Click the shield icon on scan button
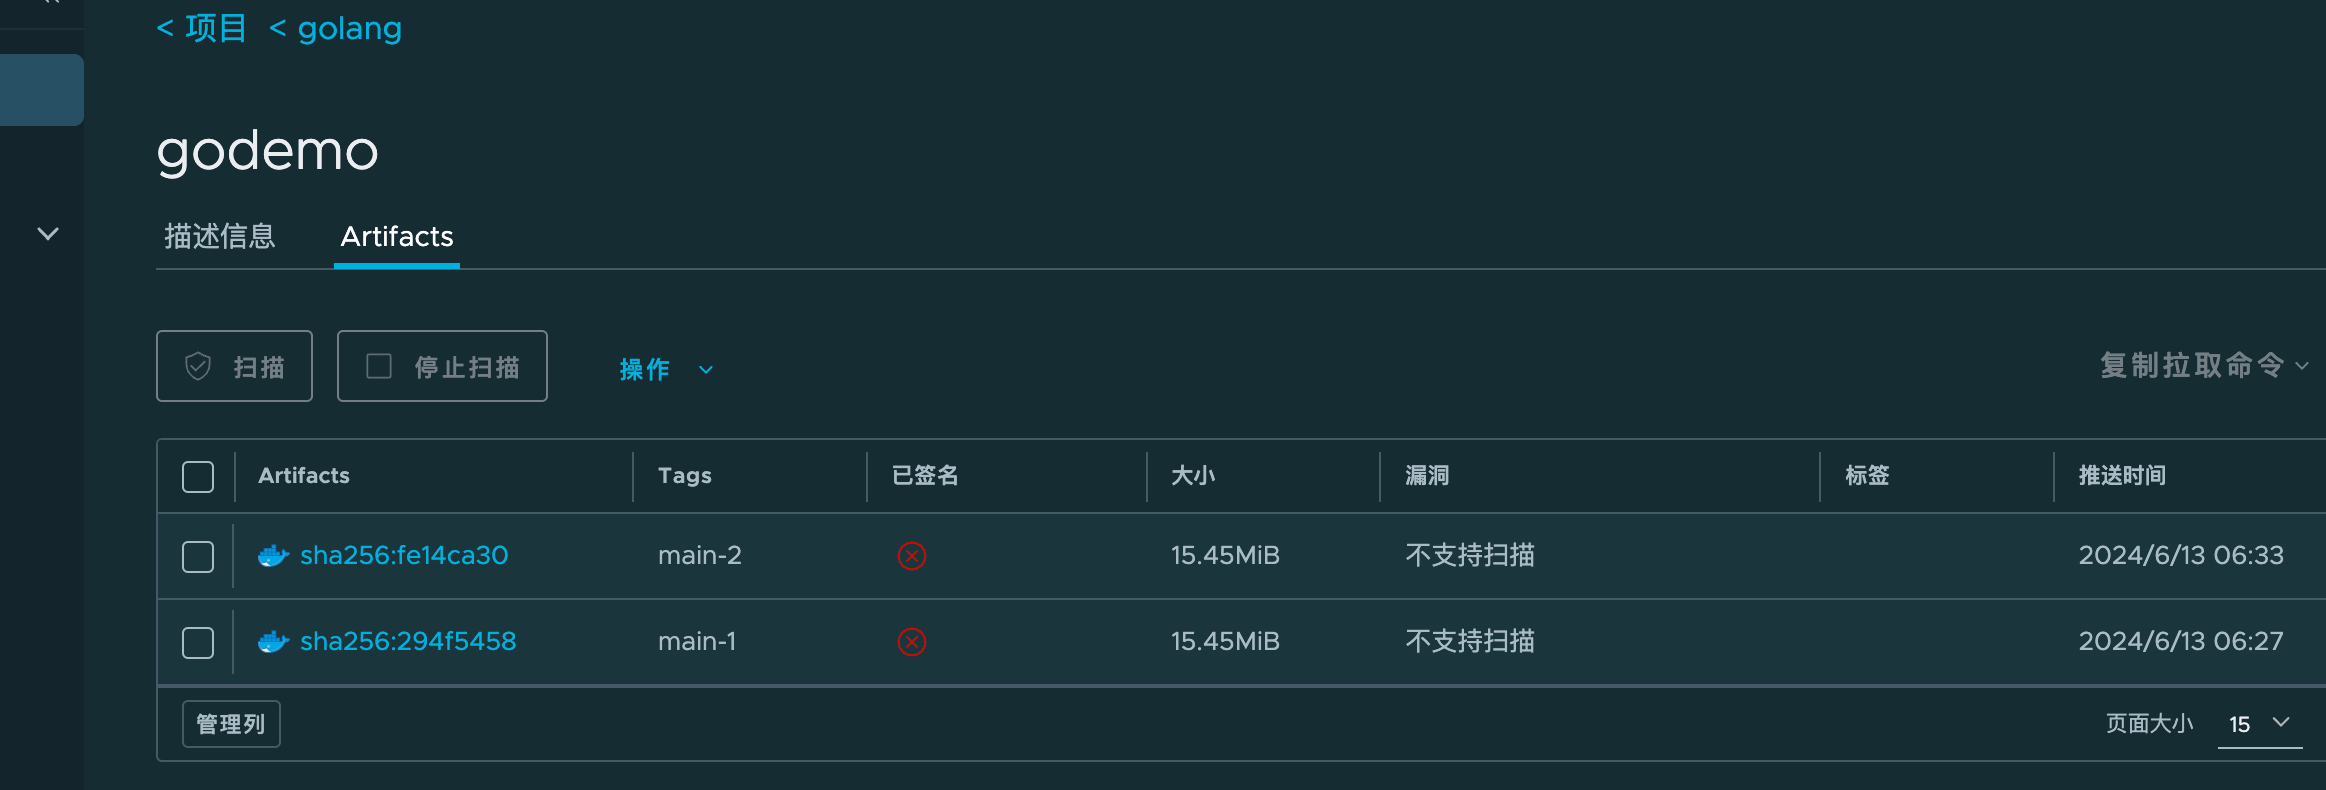This screenshot has height=790, width=2326. click(198, 366)
